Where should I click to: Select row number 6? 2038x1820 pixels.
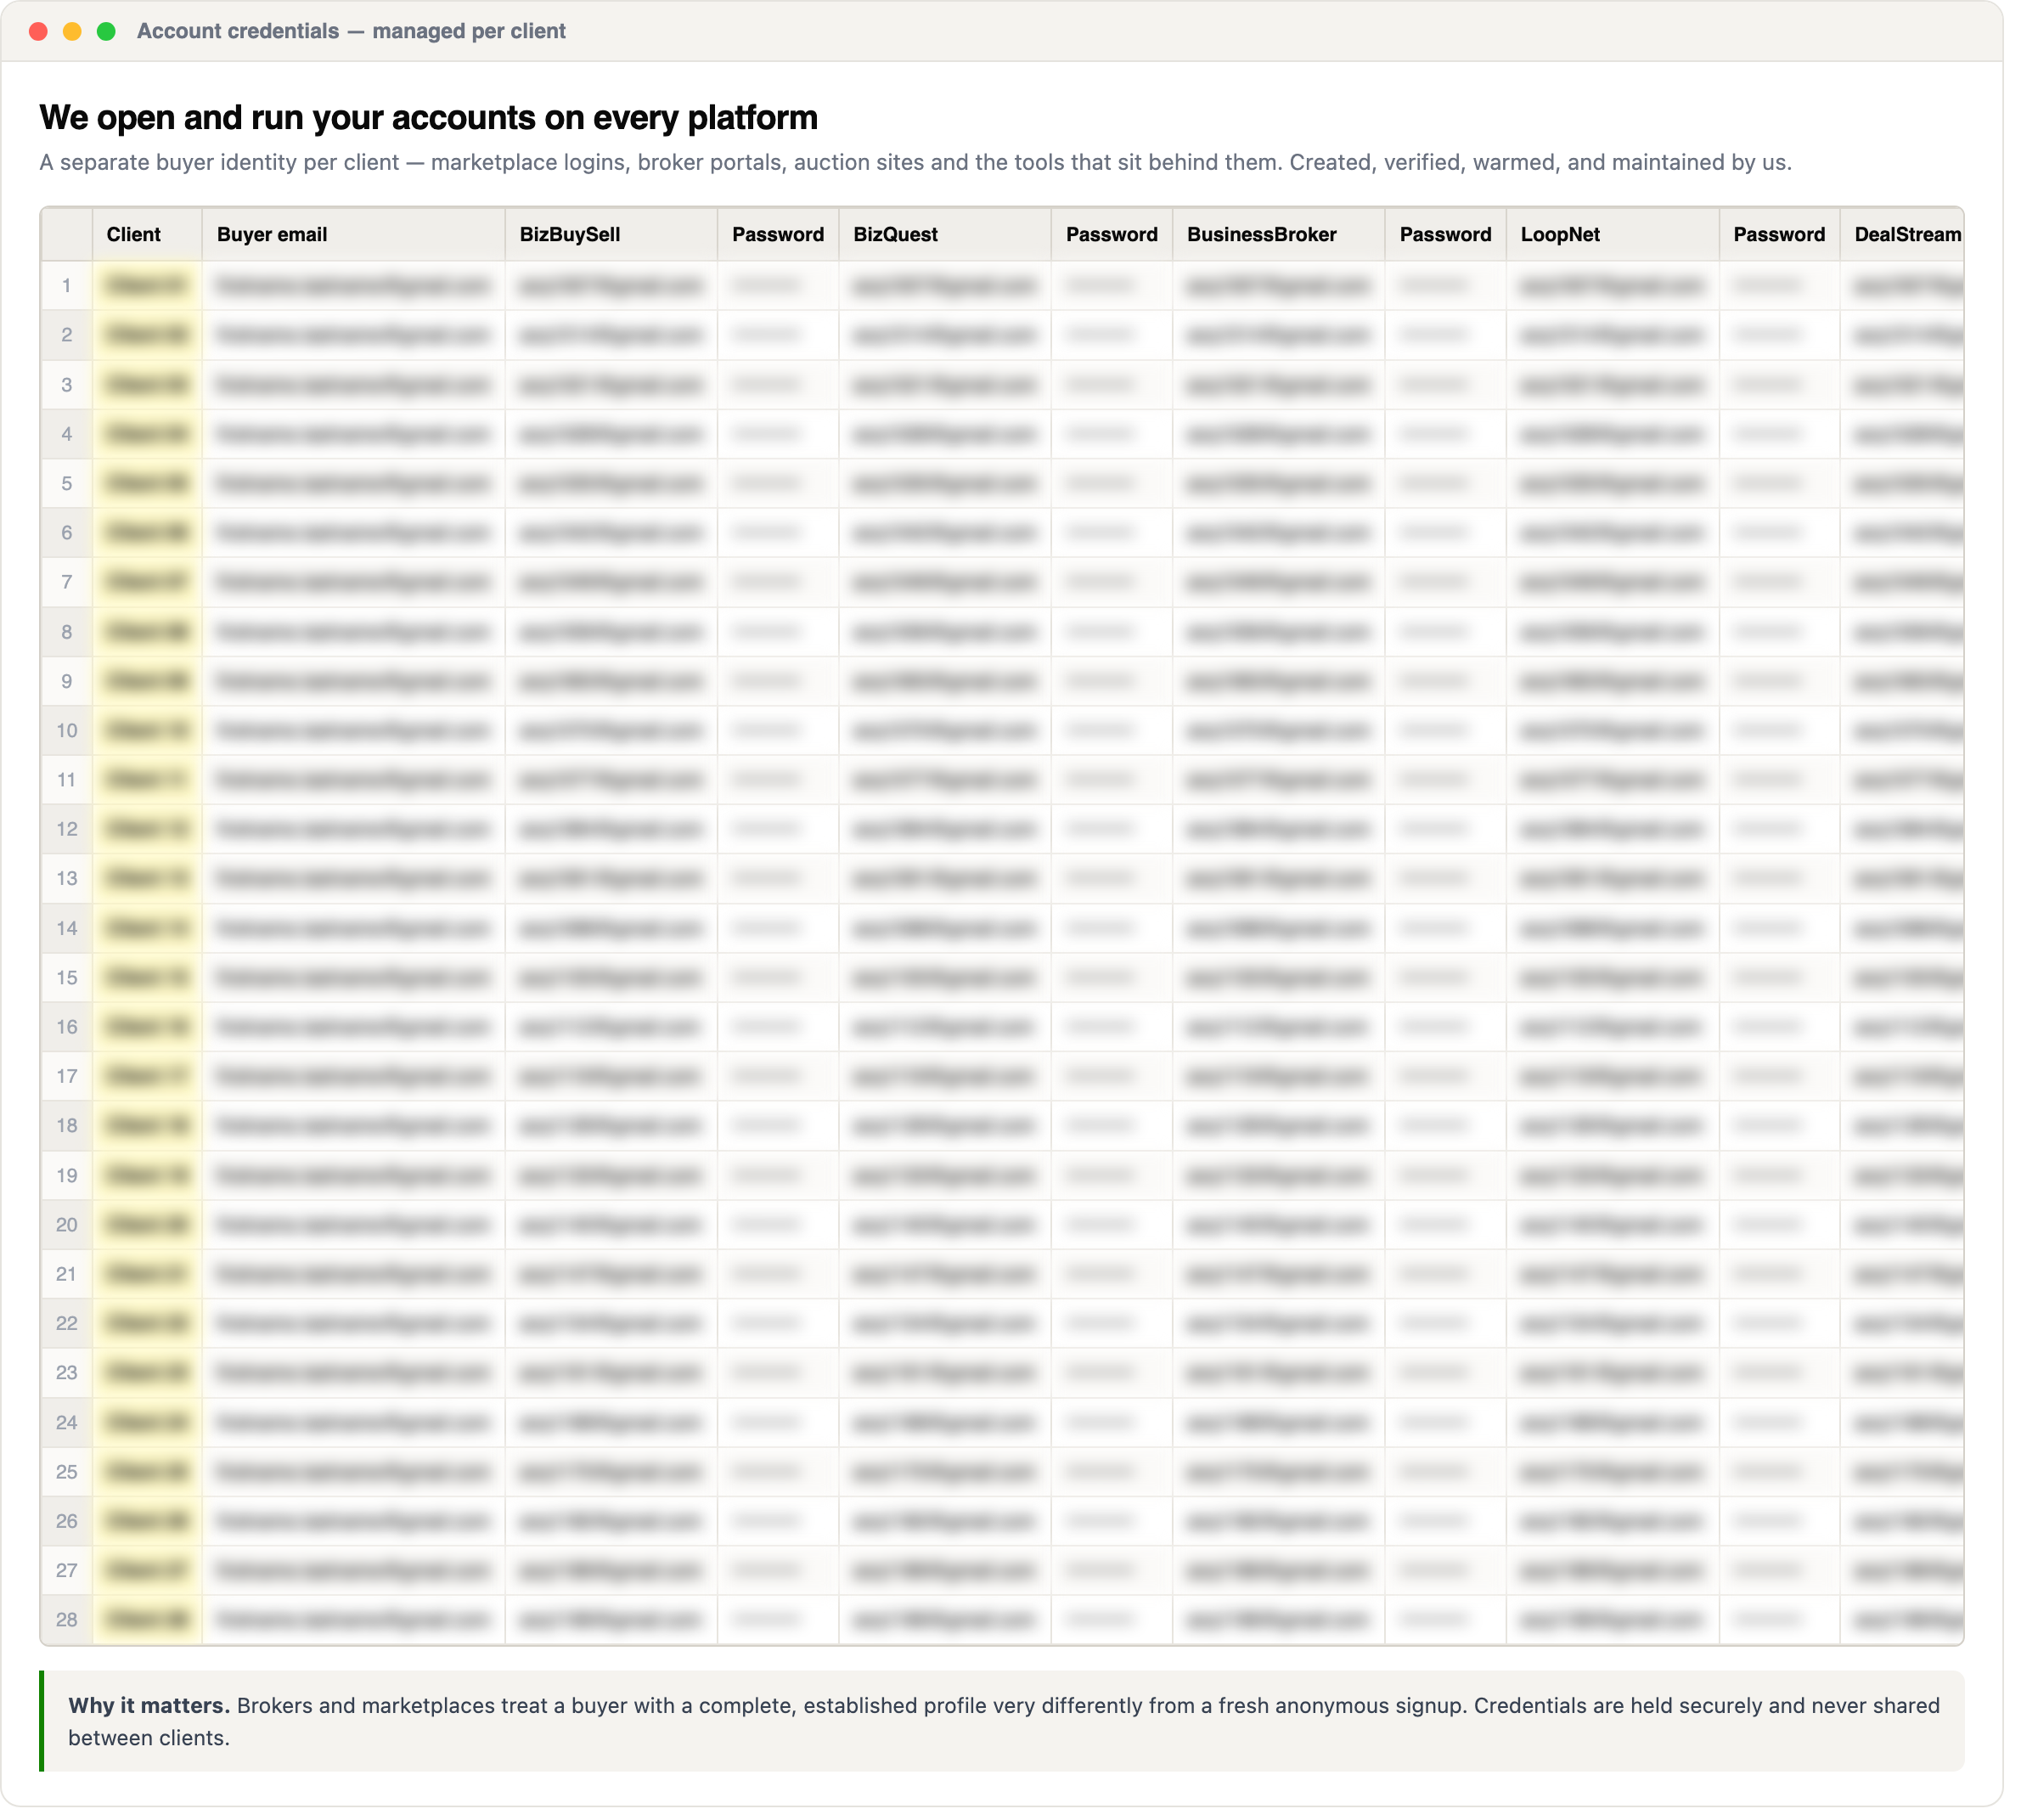coord(67,533)
